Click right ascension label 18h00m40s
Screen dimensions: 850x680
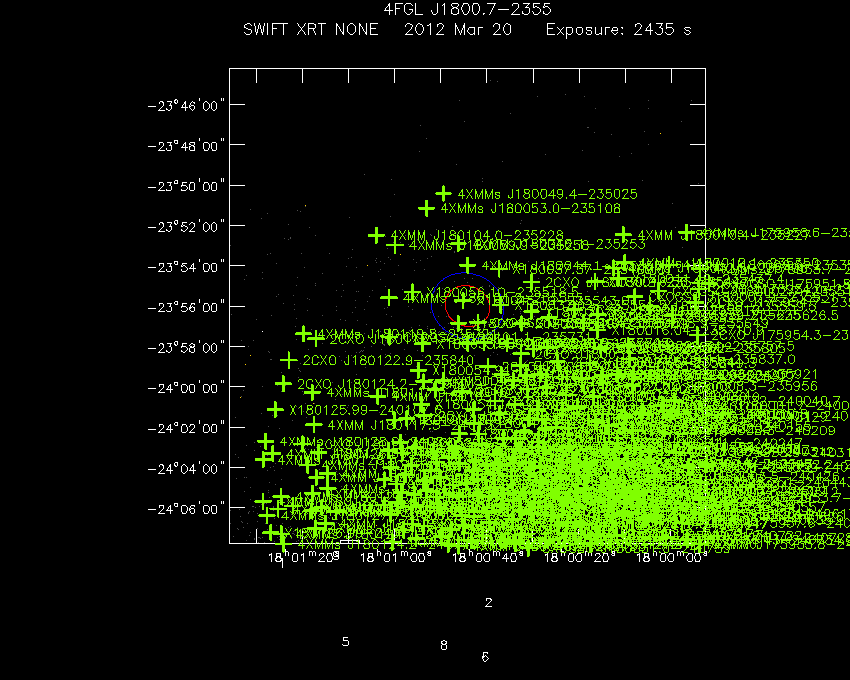[x=488, y=557]
